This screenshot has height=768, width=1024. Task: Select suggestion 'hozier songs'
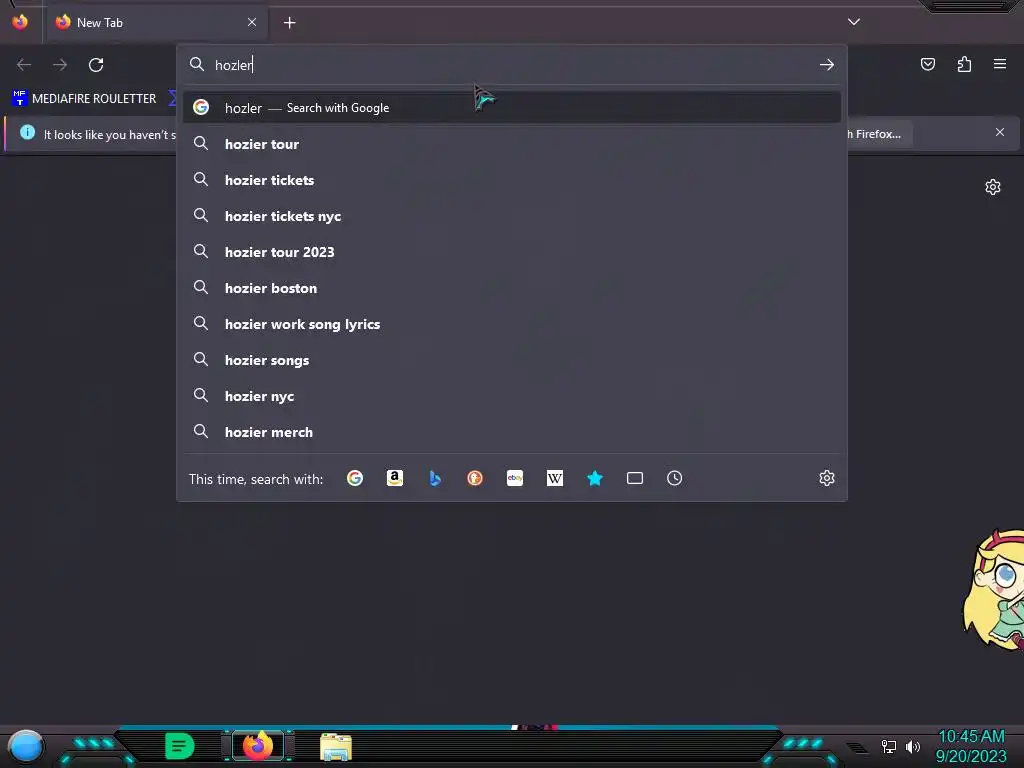tap(511, 360)
